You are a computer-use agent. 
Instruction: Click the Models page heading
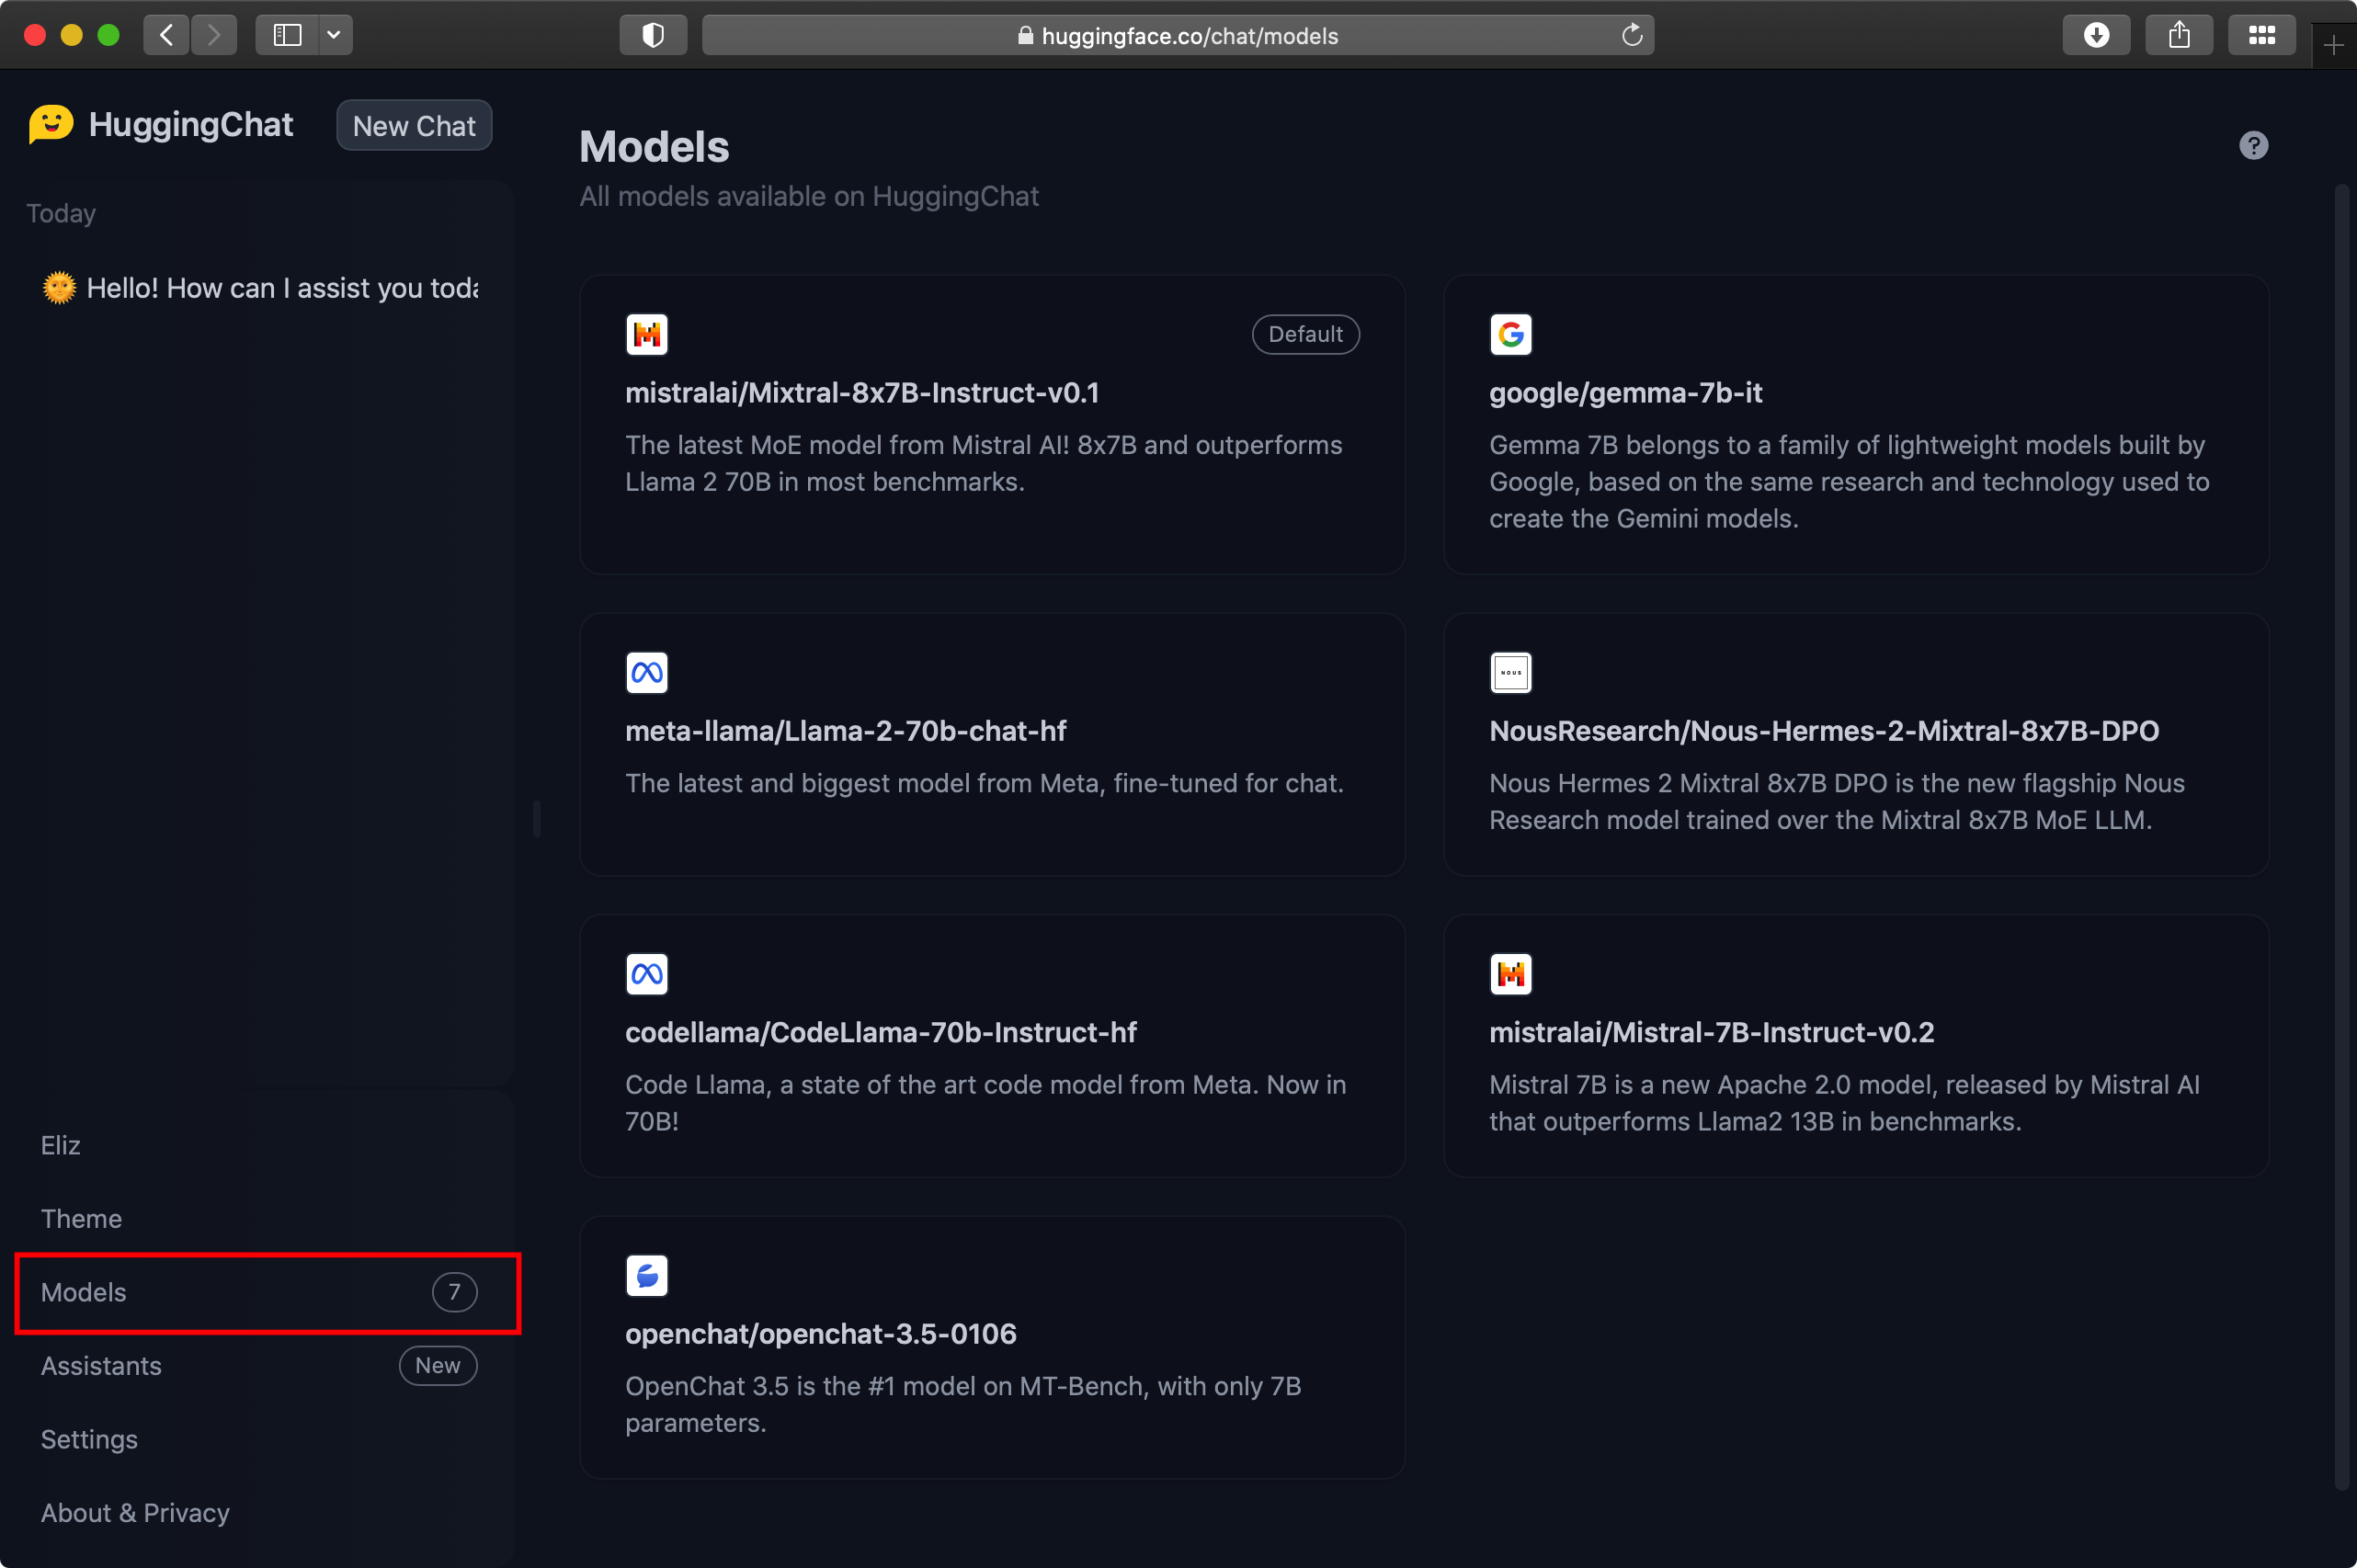click(x=654, y=147)
